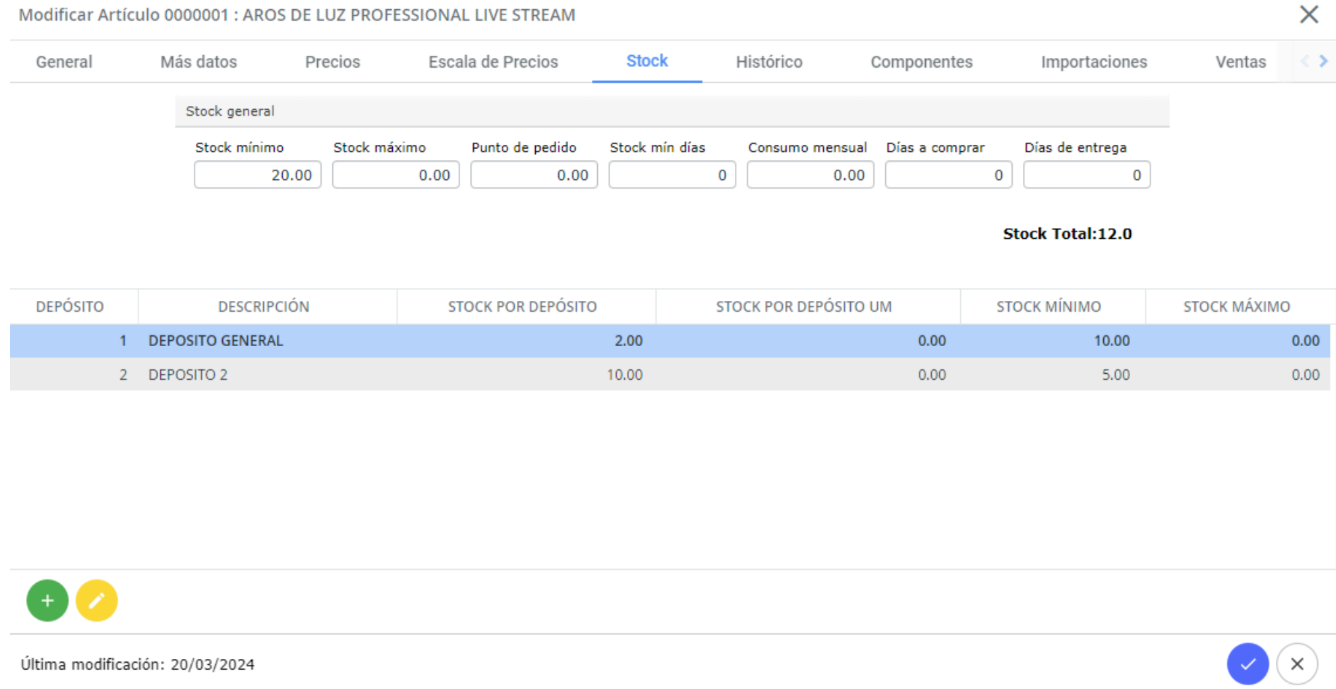Screen dimensions: 1336x689
Task: Click the STOCK MÁXIMO column header
Action: pyautogui.click(x=1237, y=307)
